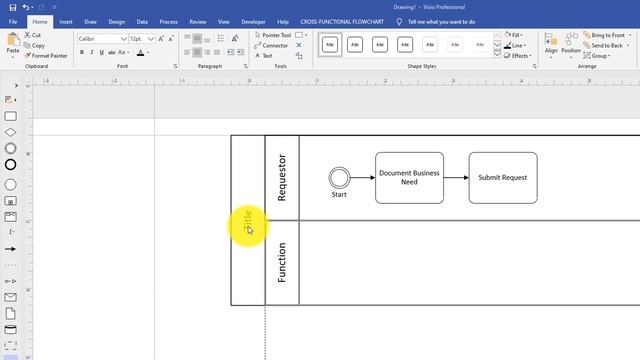640x360 pixels.
Task: Click increase indent icon
Action: click(x=240, y=52)
